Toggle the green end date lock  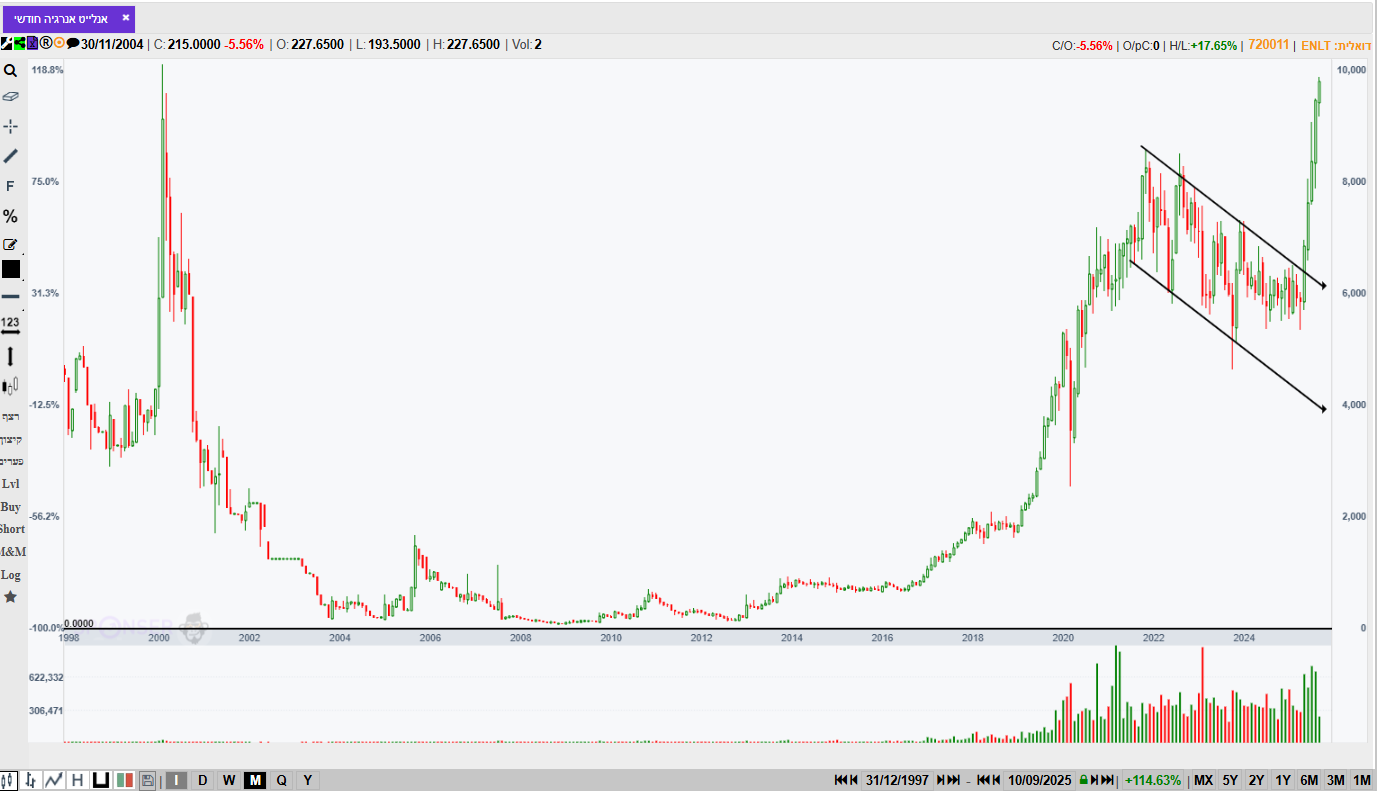coord(1083,780)
